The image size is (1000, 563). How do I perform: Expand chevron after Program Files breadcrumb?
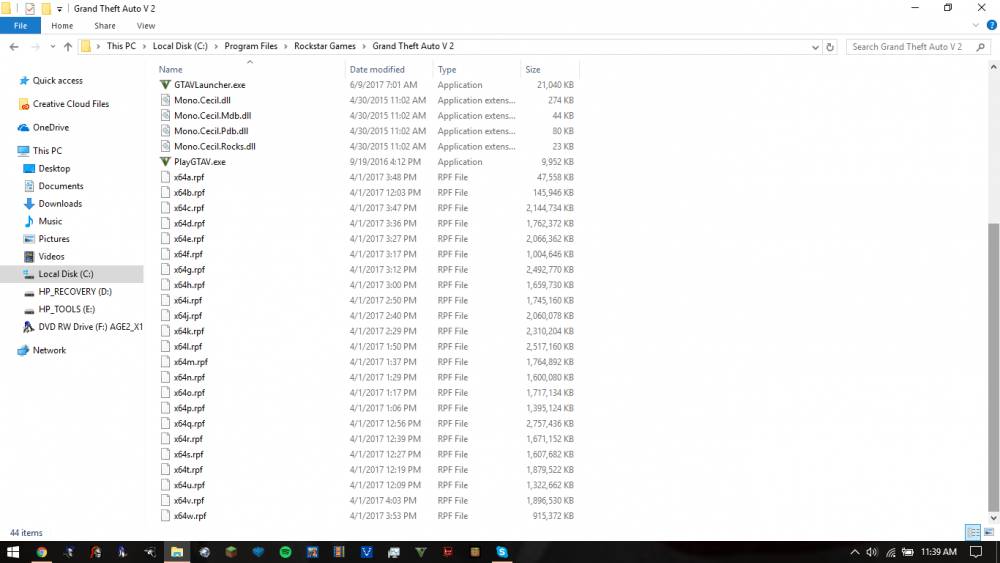(x=286, y=47)
